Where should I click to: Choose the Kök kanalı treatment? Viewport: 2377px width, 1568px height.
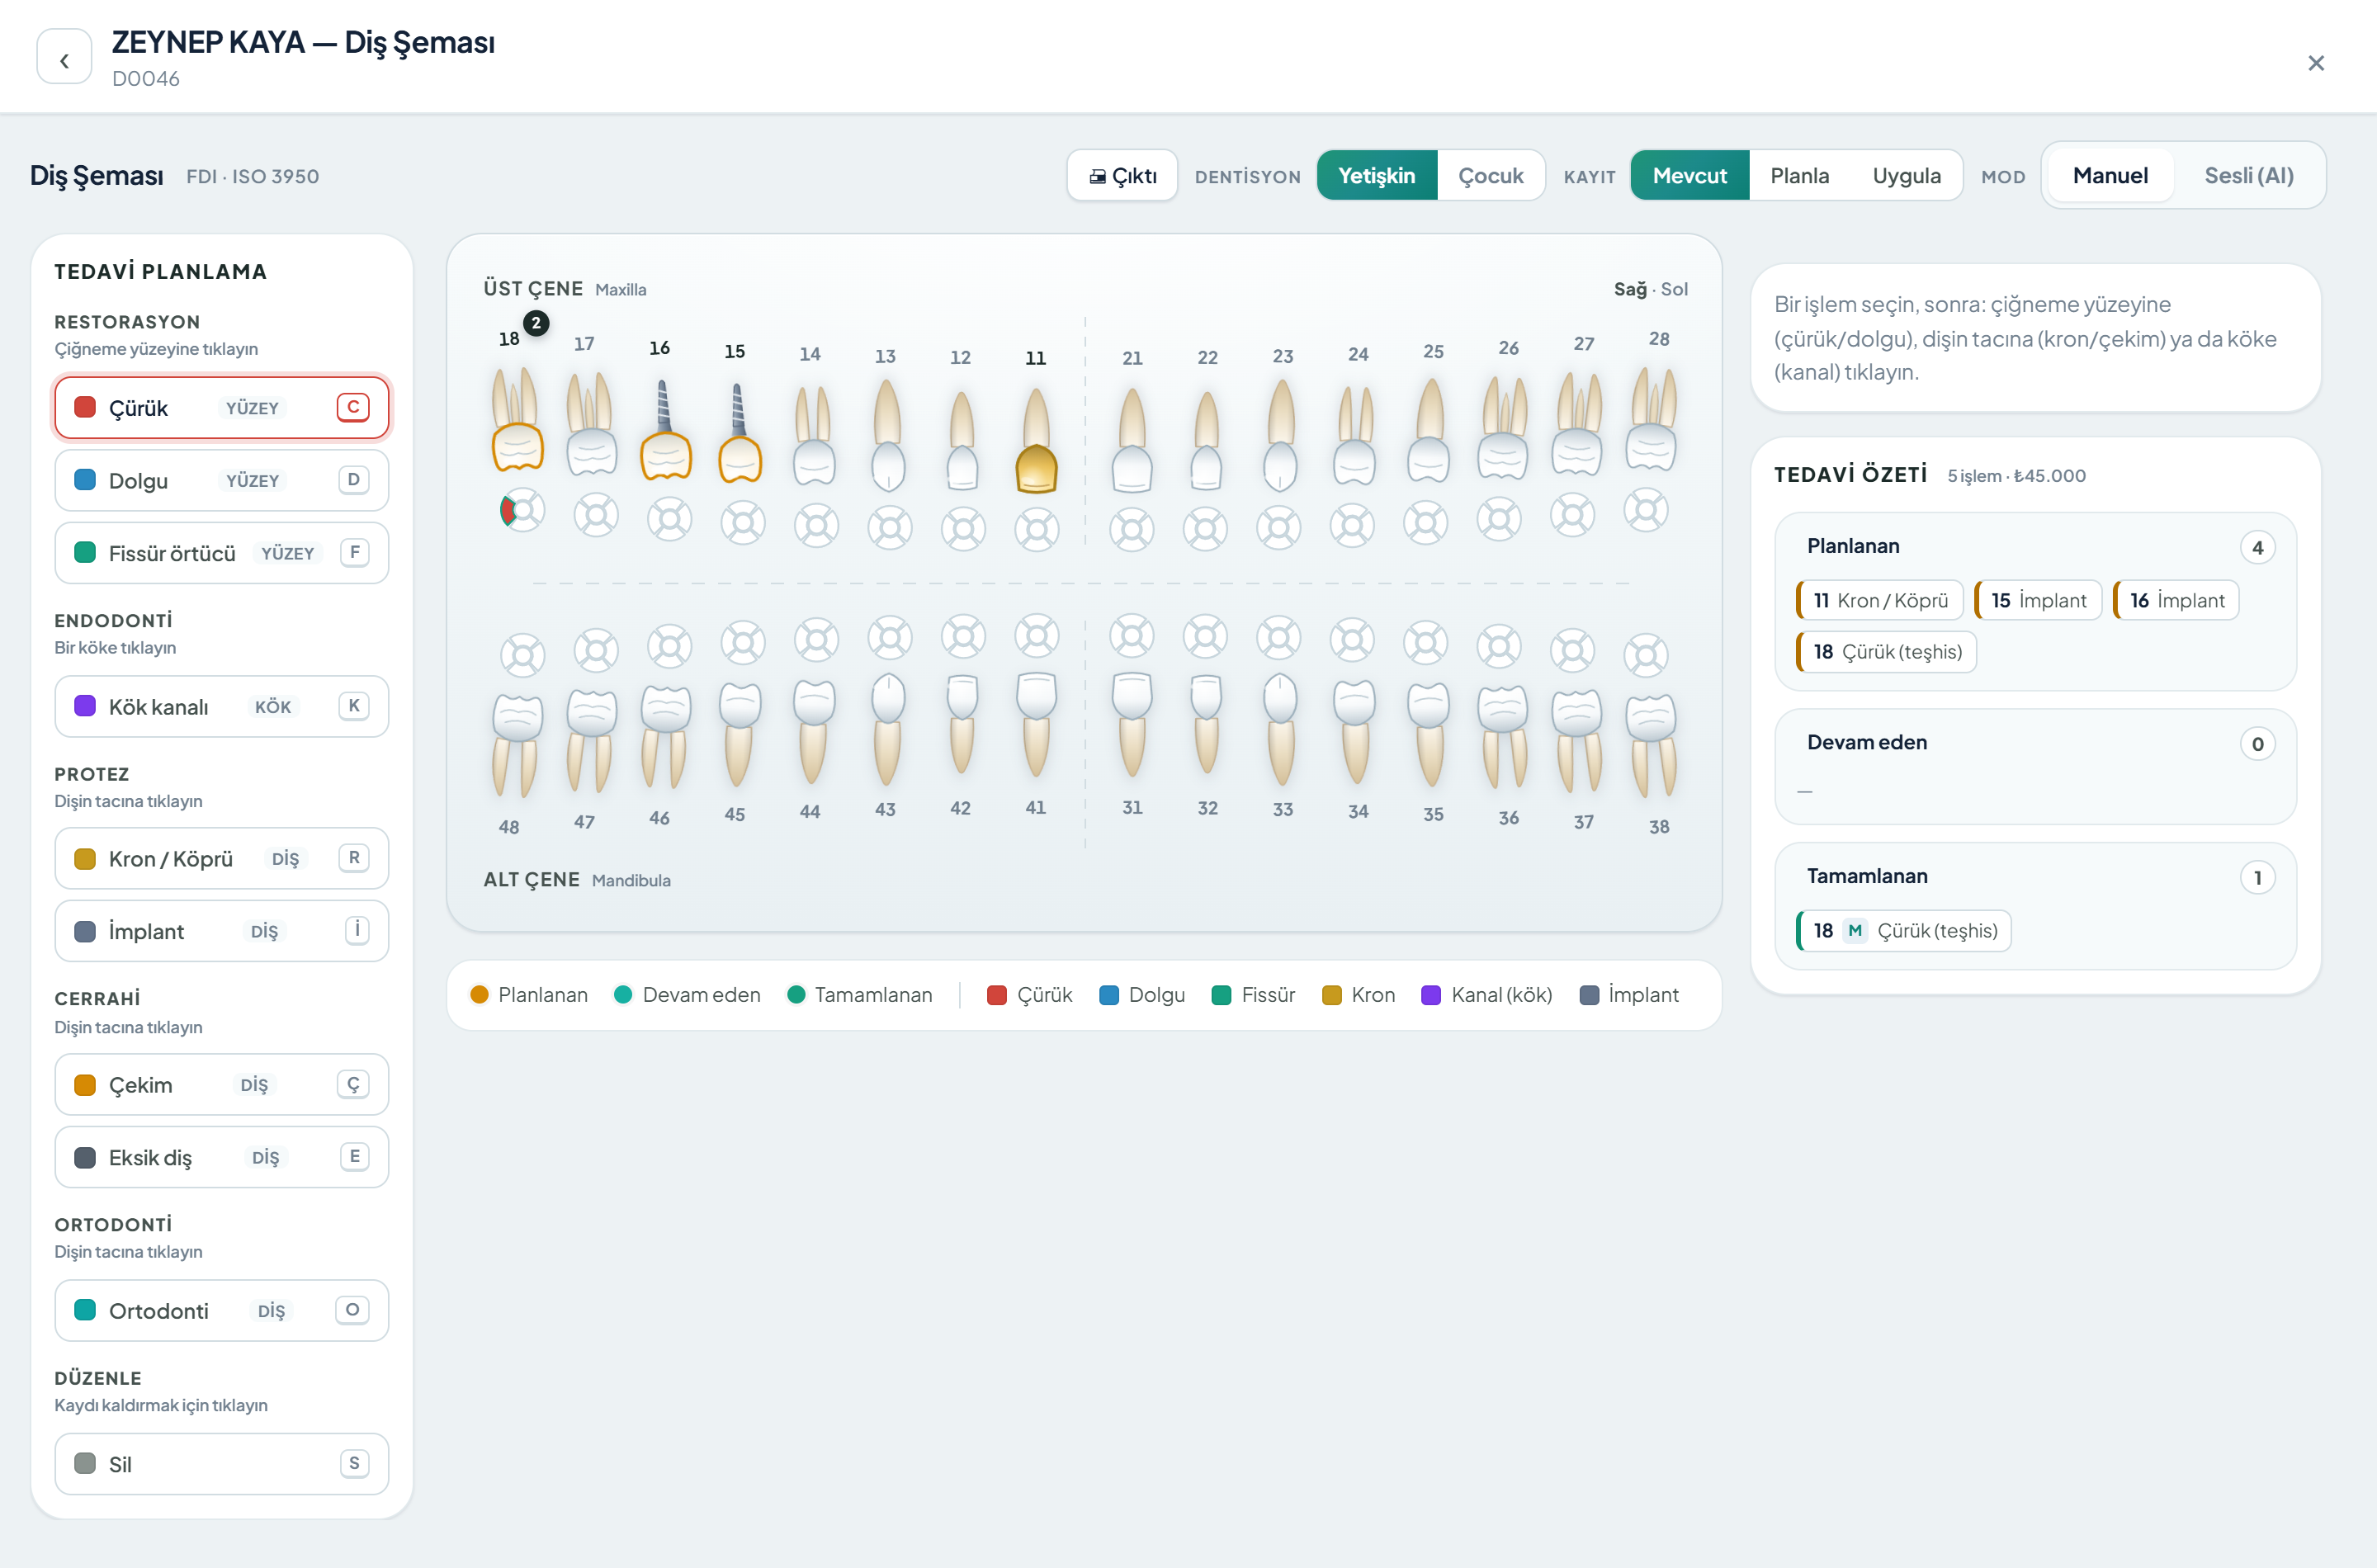[222, 707]
